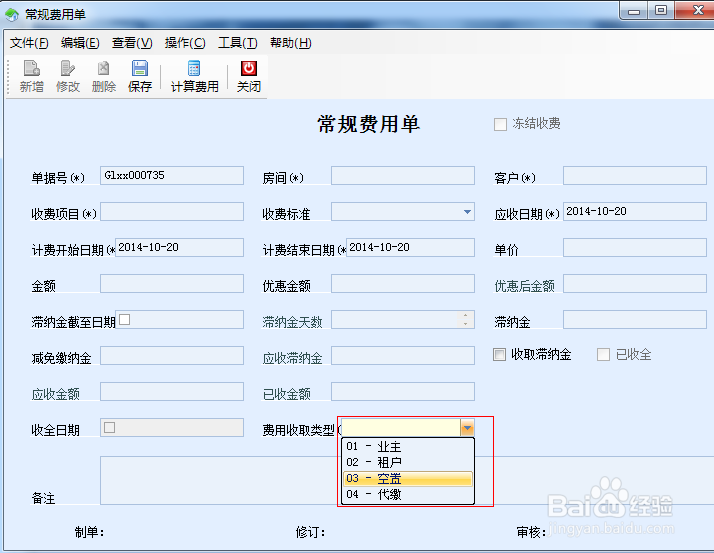Expand the 收费标准 dropdown arrow
The width and height of the screenshot is (714, 553).
click(x=467, y=212)
